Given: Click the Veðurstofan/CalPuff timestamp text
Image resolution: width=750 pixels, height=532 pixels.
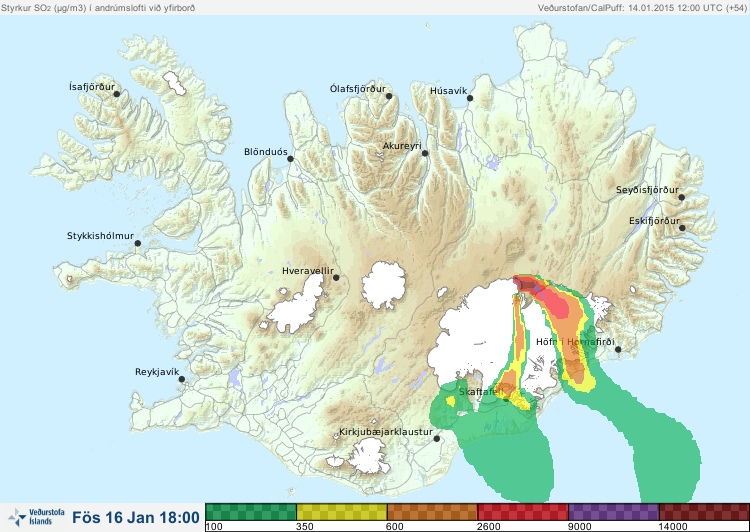Looking at the screenshot, I should (642, 8).
